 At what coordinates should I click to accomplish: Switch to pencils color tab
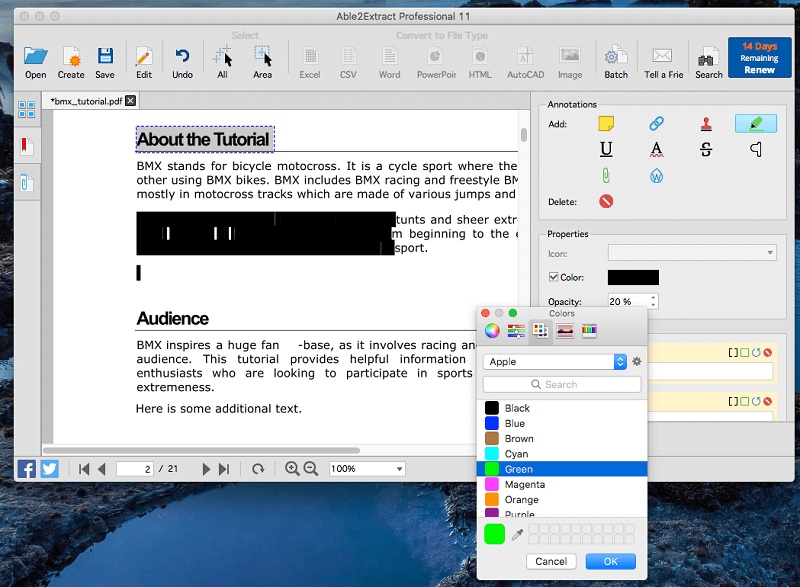tap(589, 330)
